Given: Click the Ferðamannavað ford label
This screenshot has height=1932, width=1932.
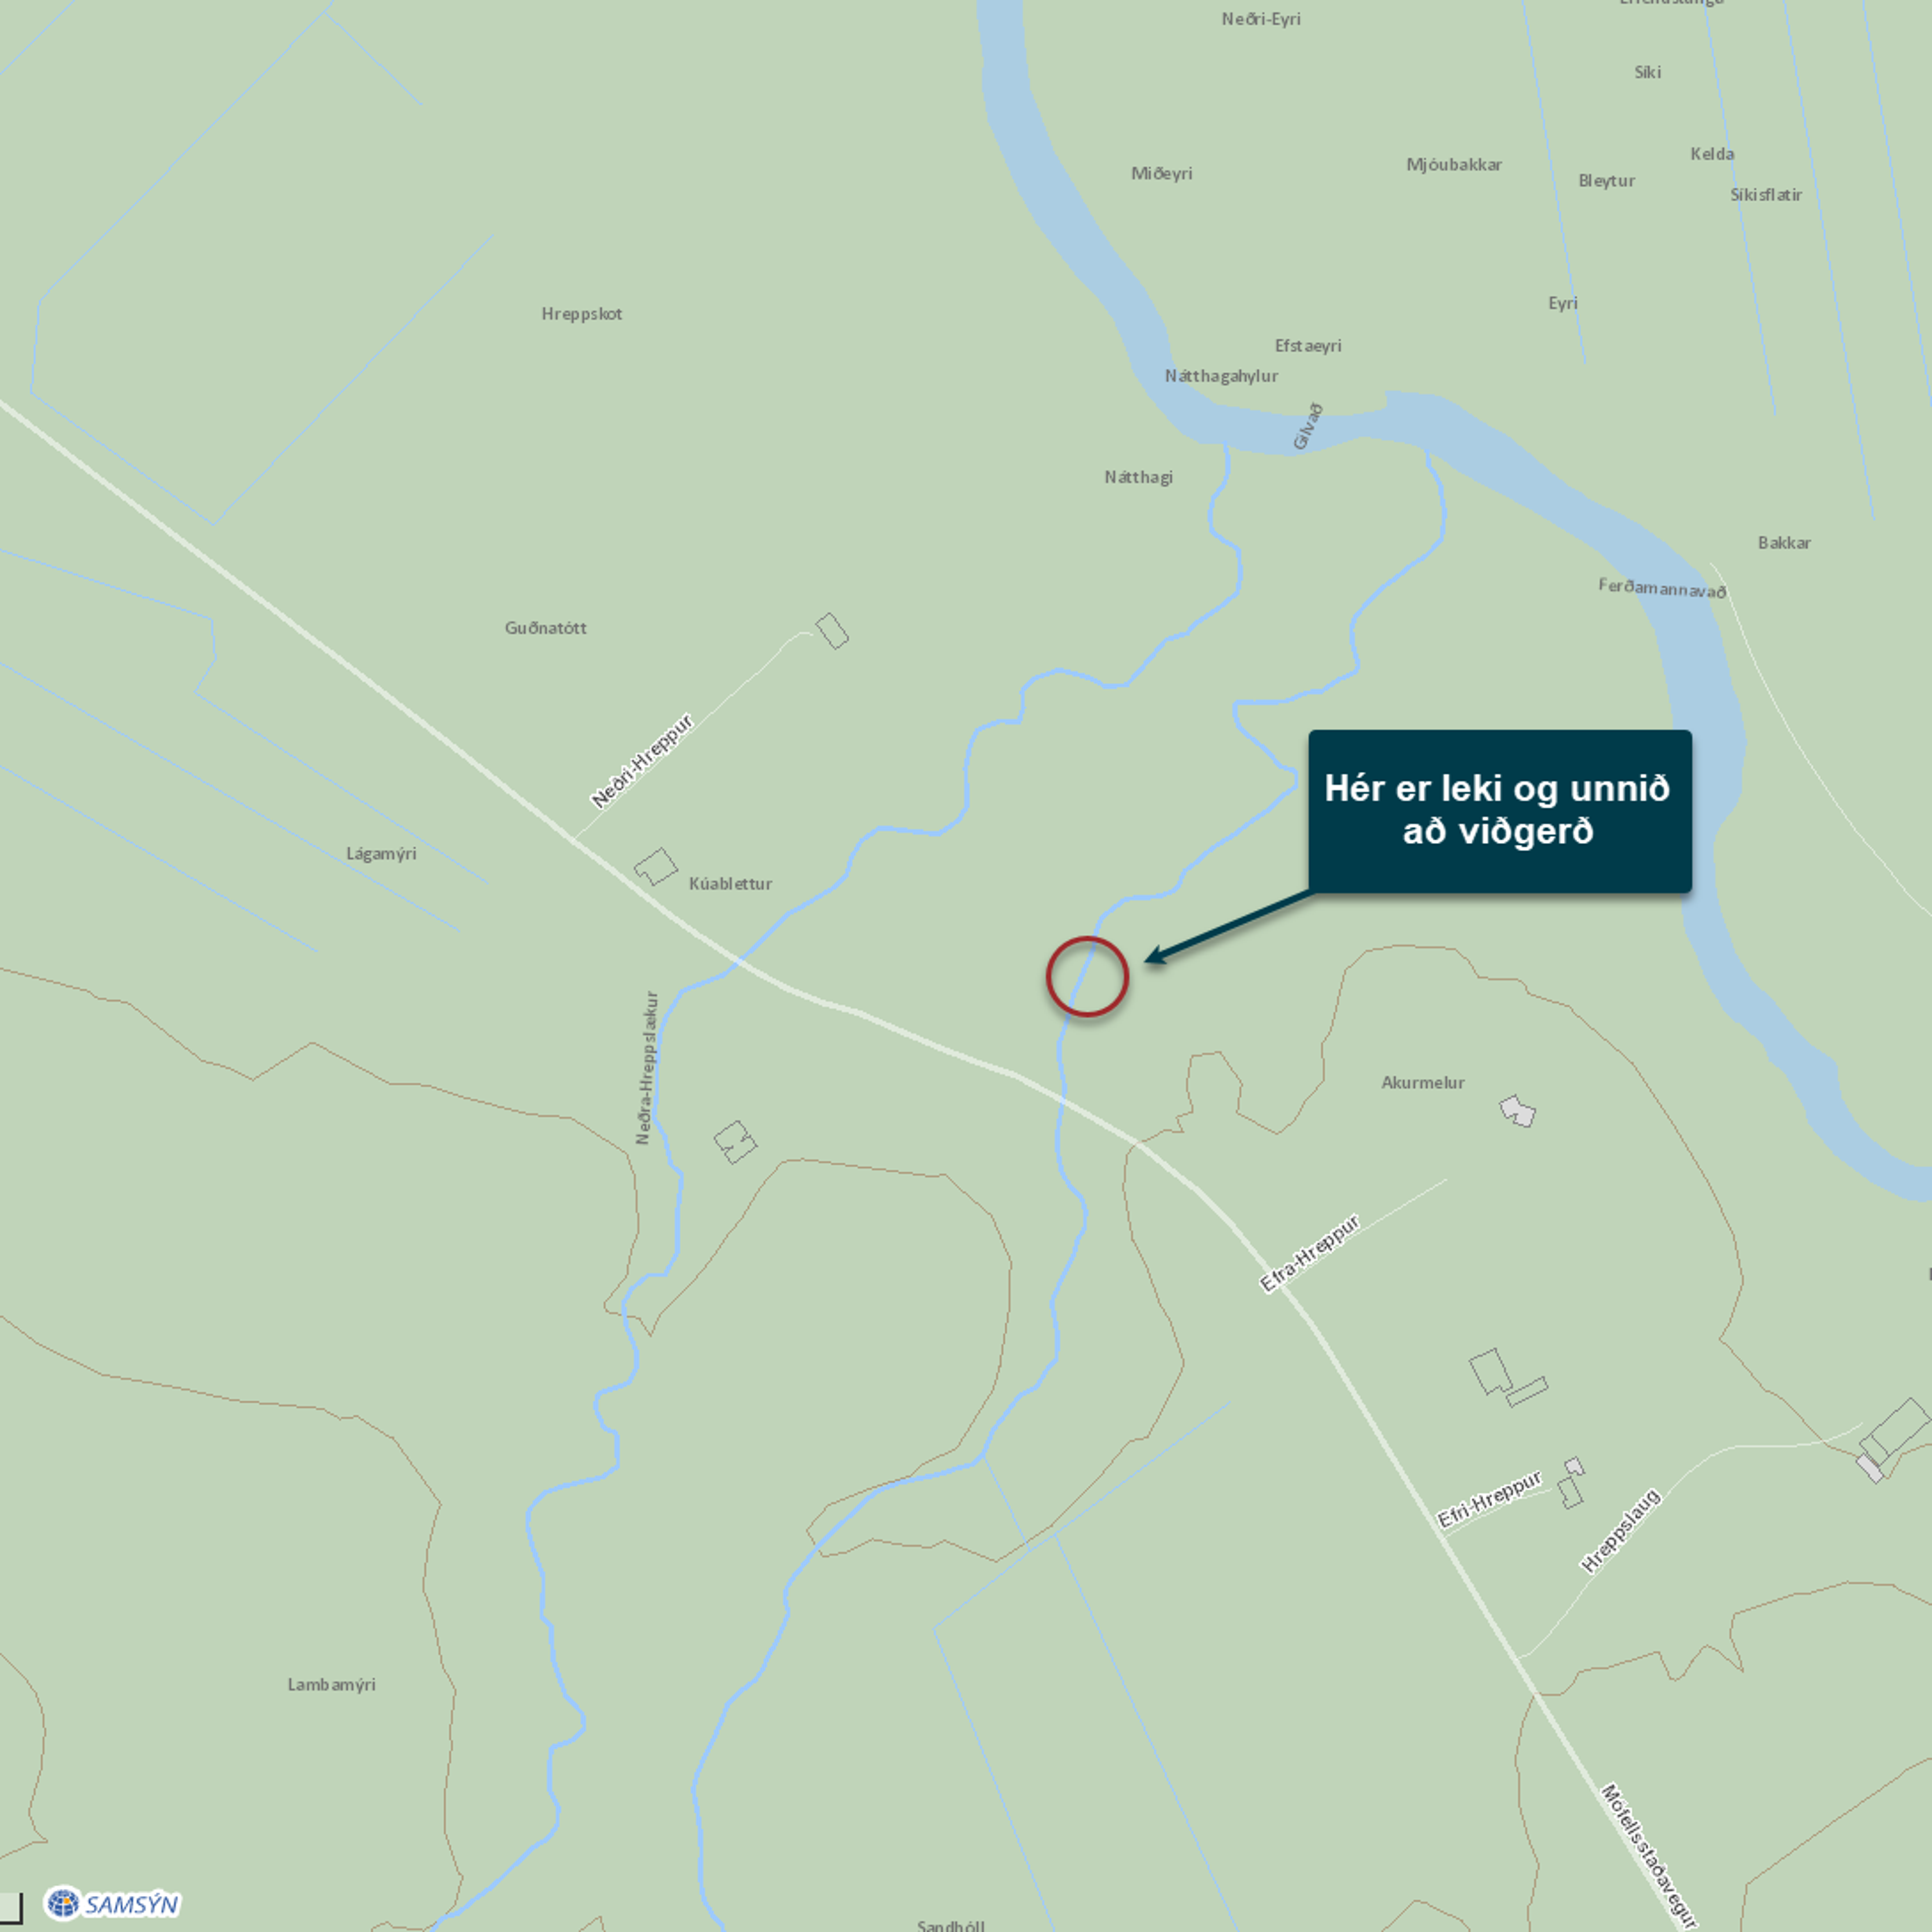Looking at the screenshot, I should tap(1662, 588).
